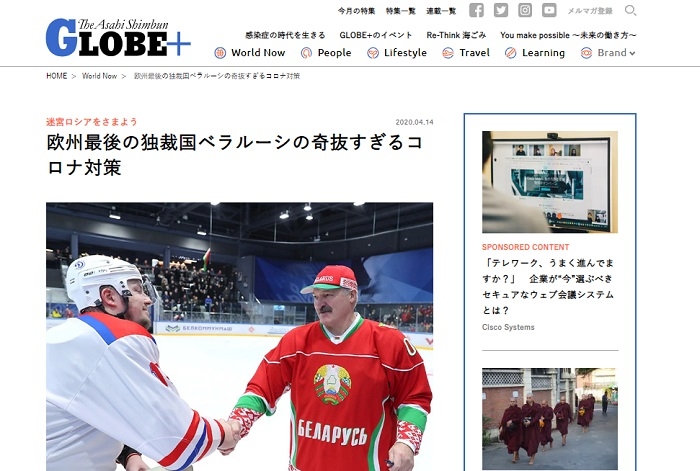Click the globe icon beside World Now

click(220, 53)
